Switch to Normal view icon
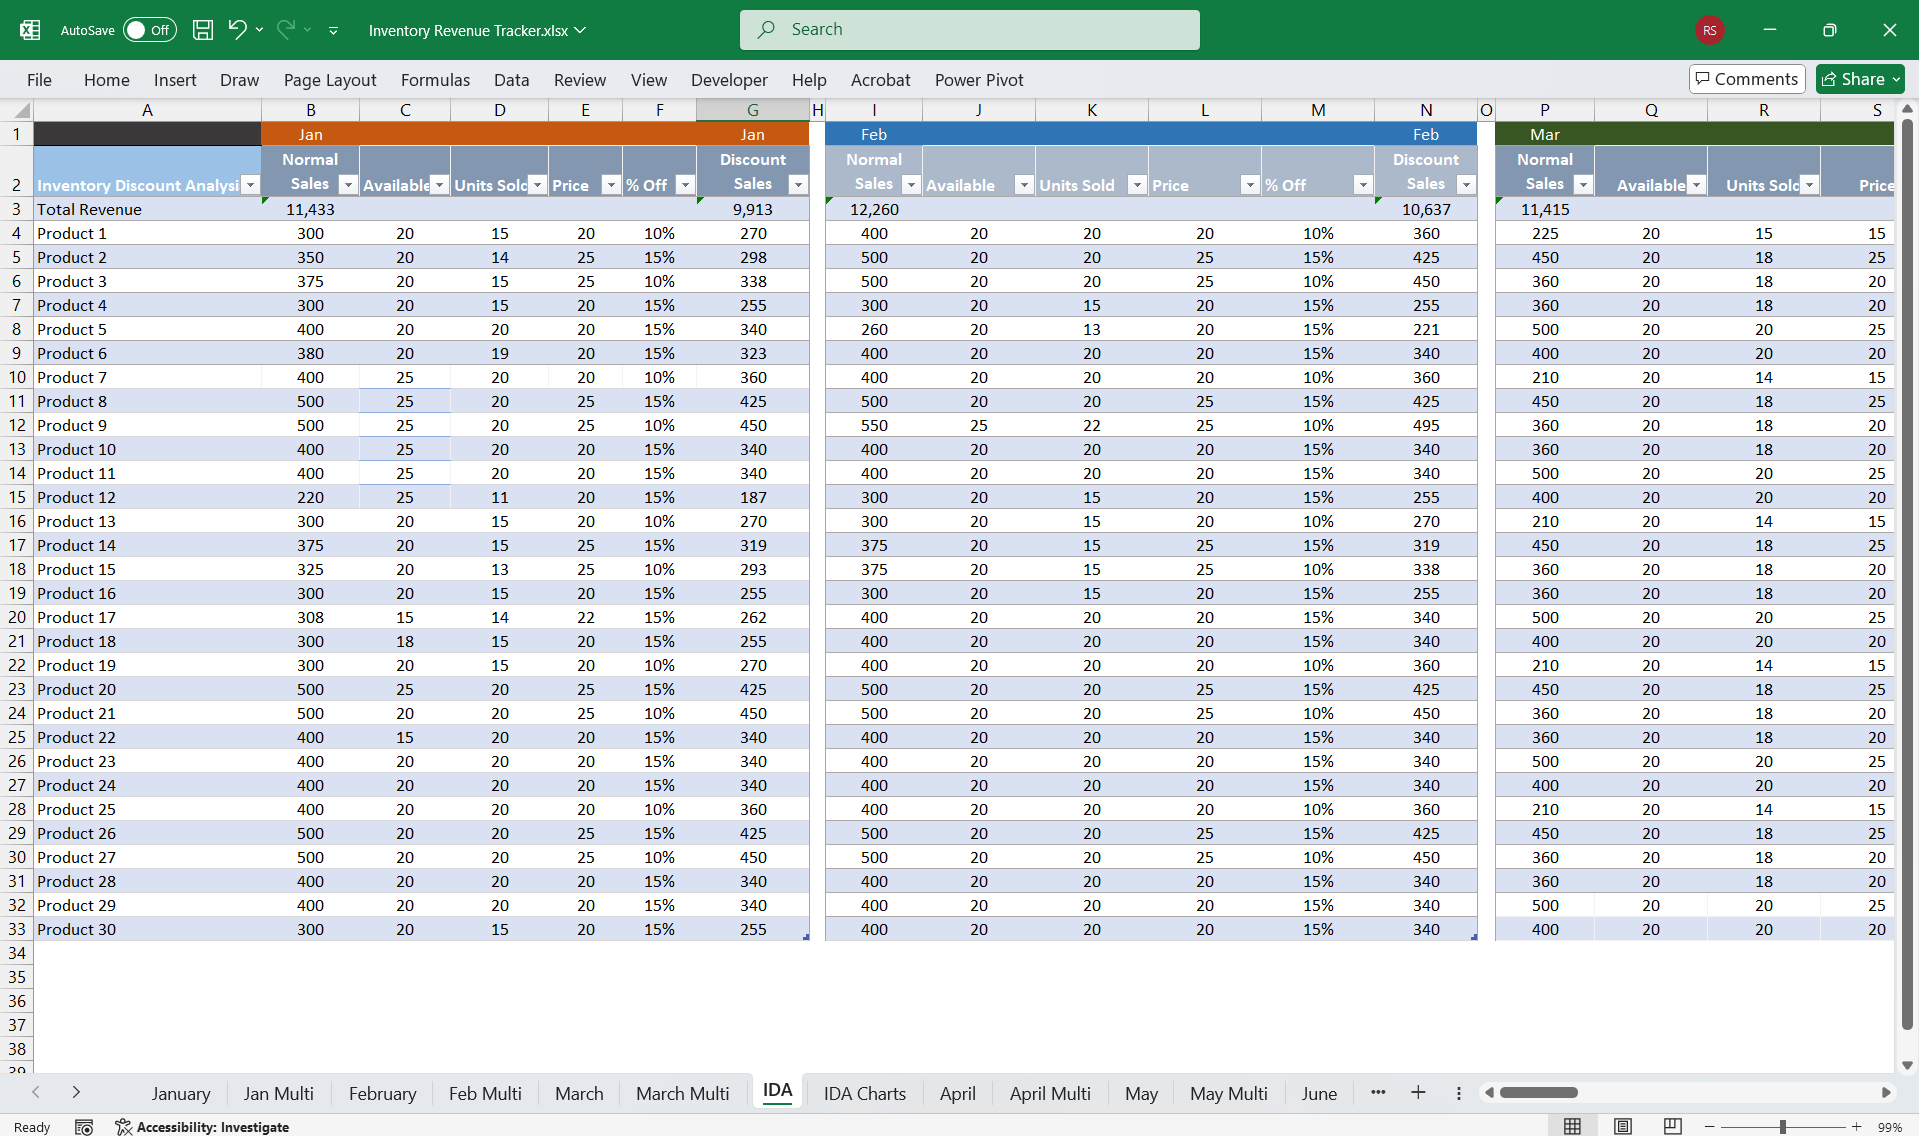This screenshot has width=1919, height=1136. click(x=1572, y=1126)
